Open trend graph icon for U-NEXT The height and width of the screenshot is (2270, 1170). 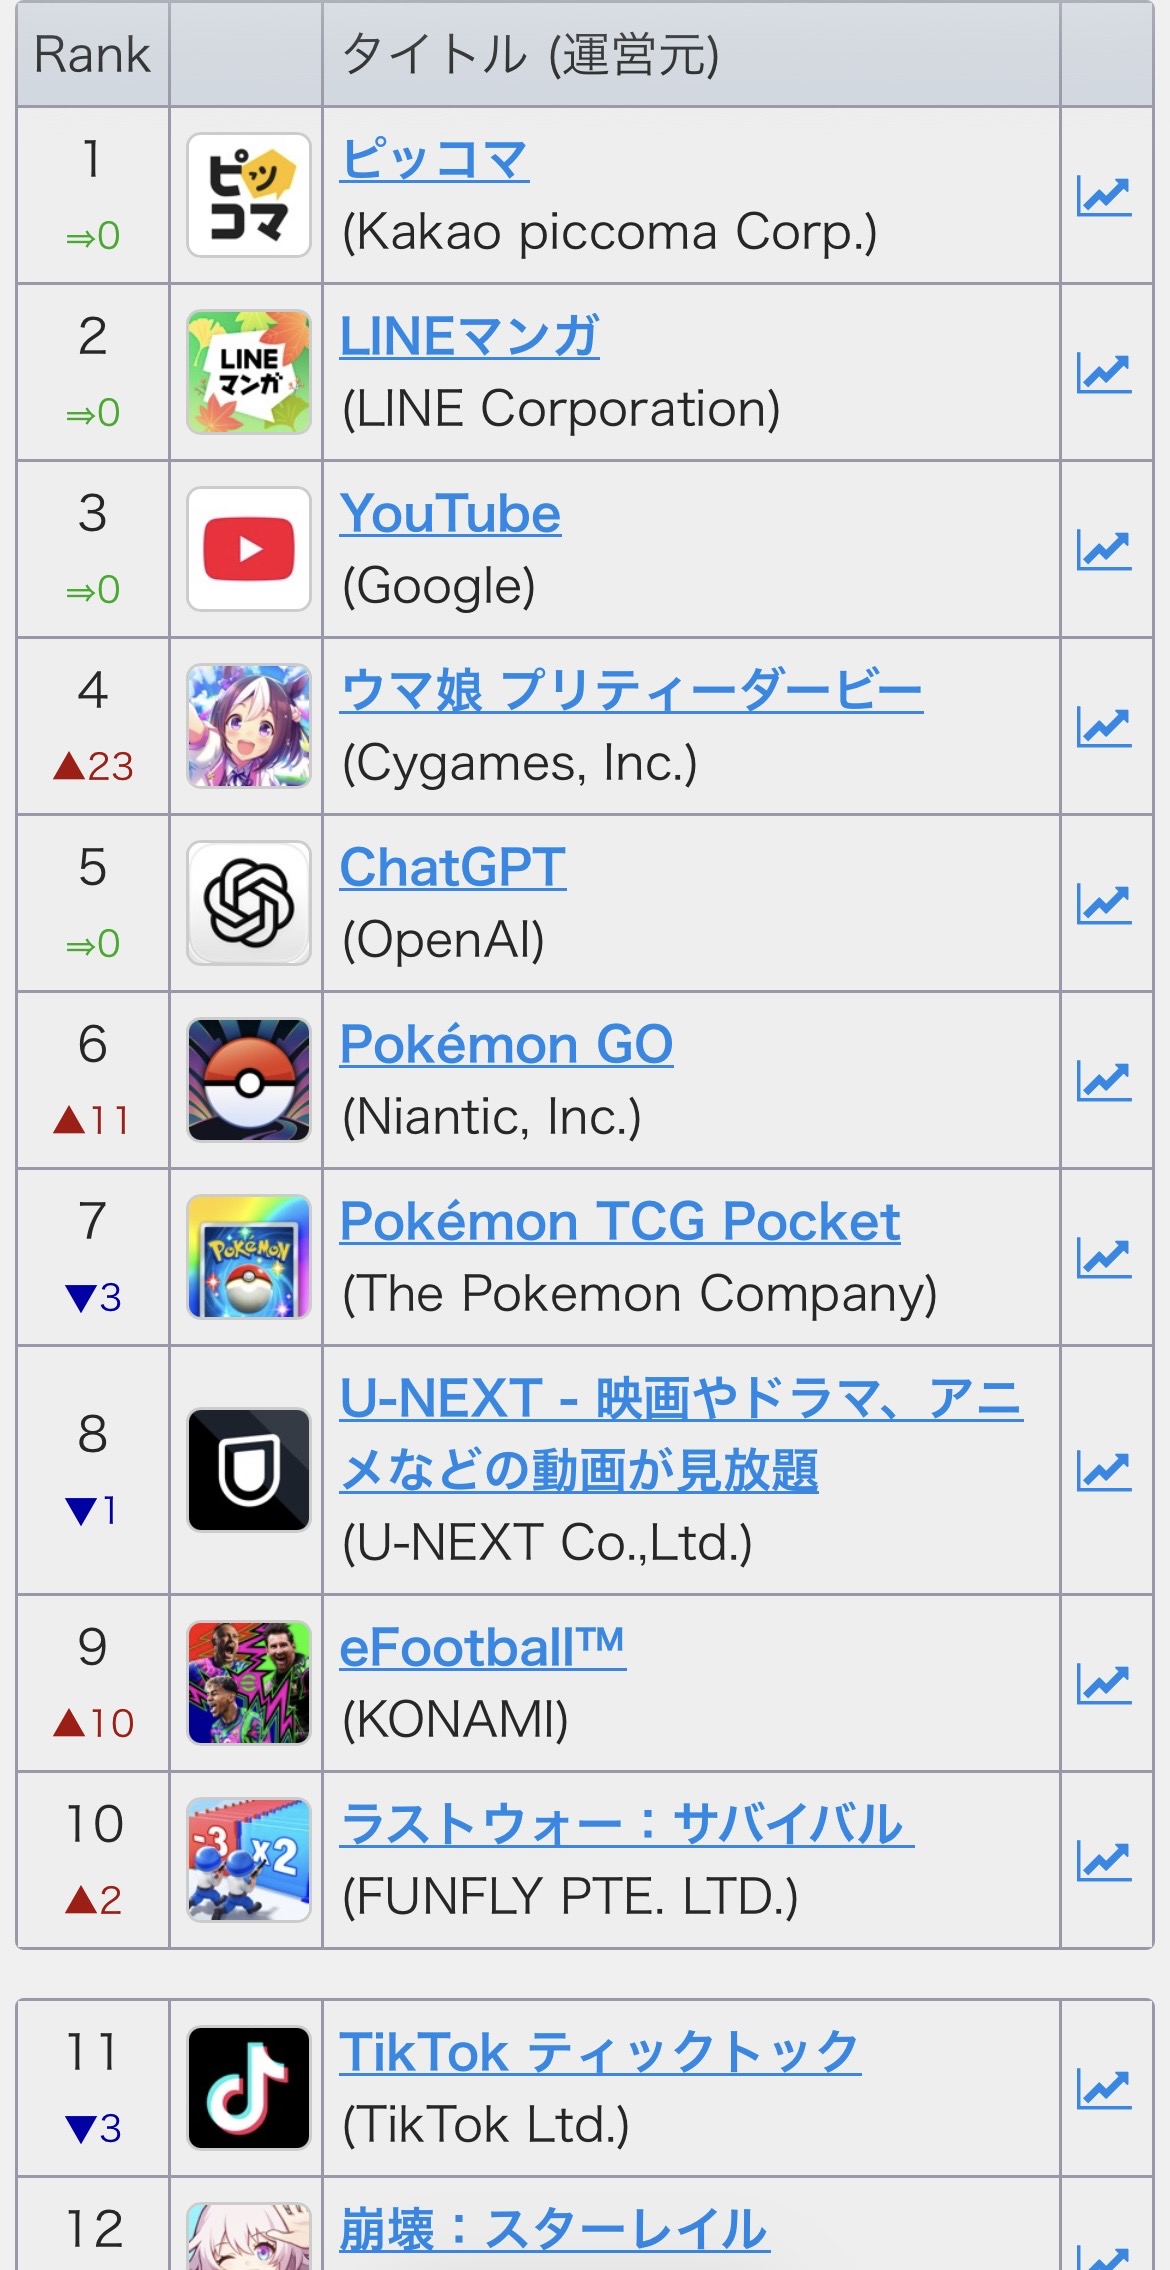click(1104, 1471)
